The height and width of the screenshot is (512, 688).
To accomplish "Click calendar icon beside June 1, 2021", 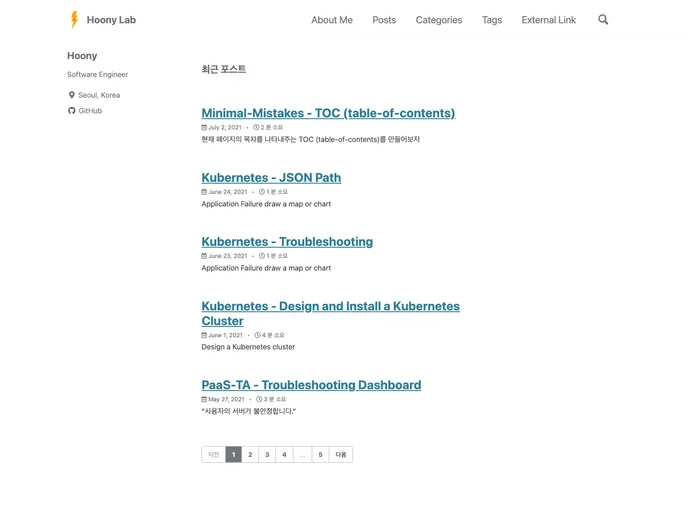I will point(204,335).
